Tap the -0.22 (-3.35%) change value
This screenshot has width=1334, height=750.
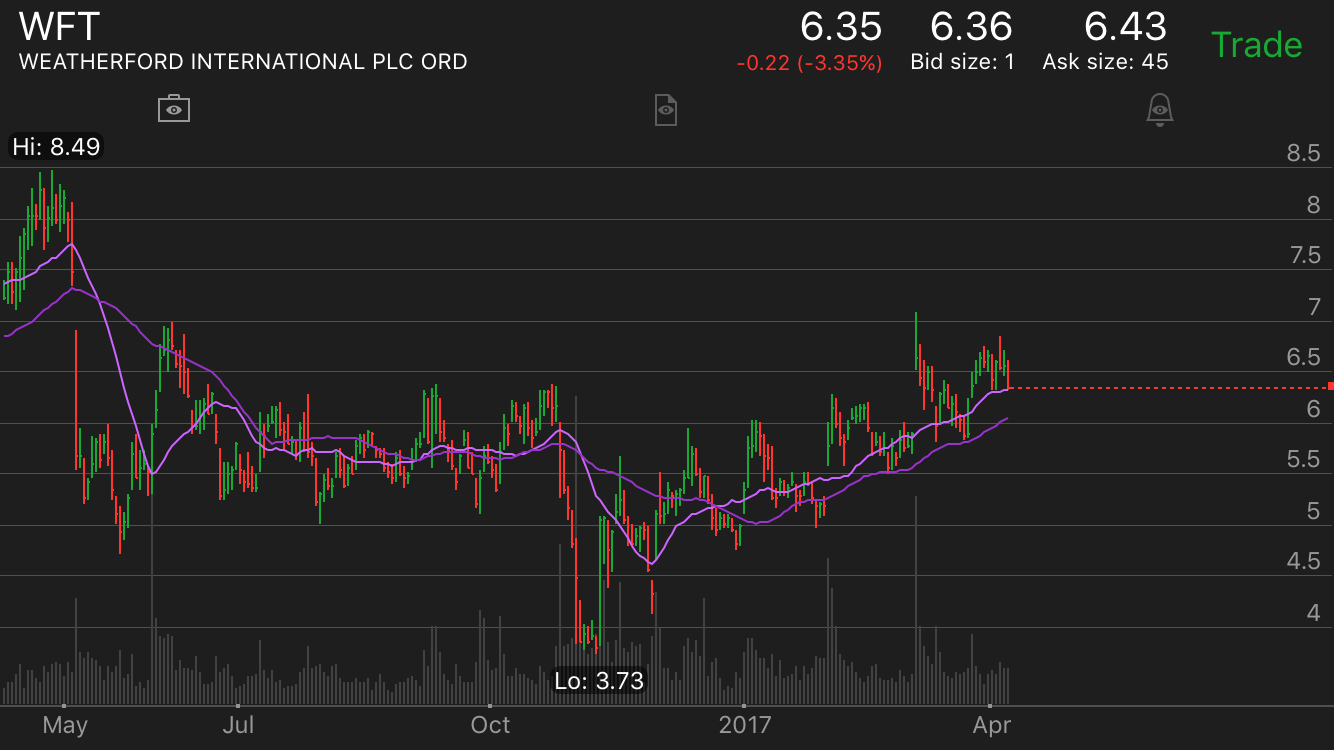click(809, 63)
